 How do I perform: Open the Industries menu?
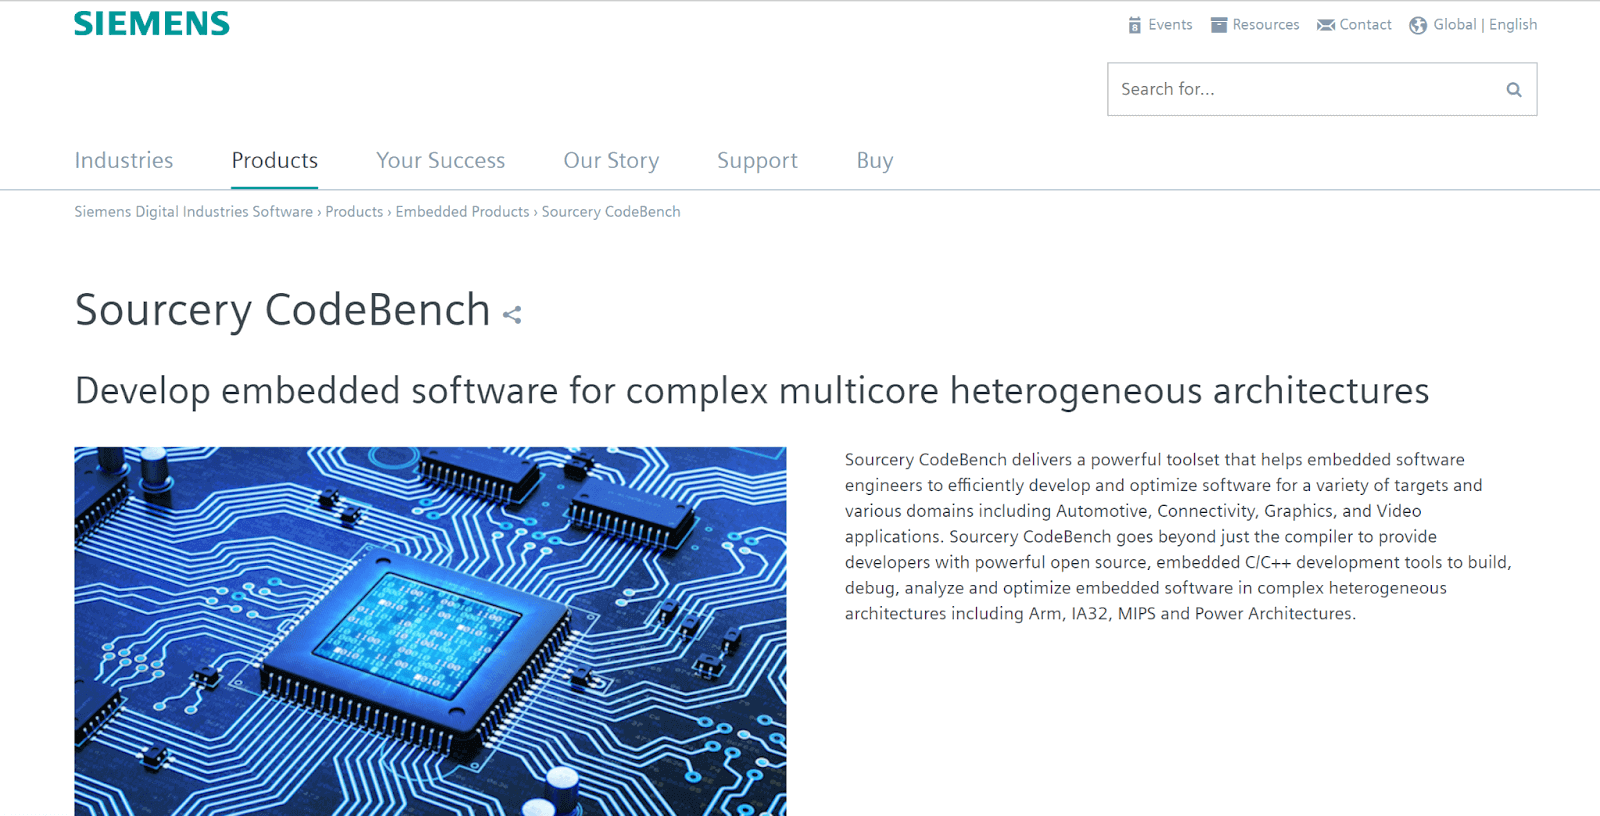pos(124,161)
